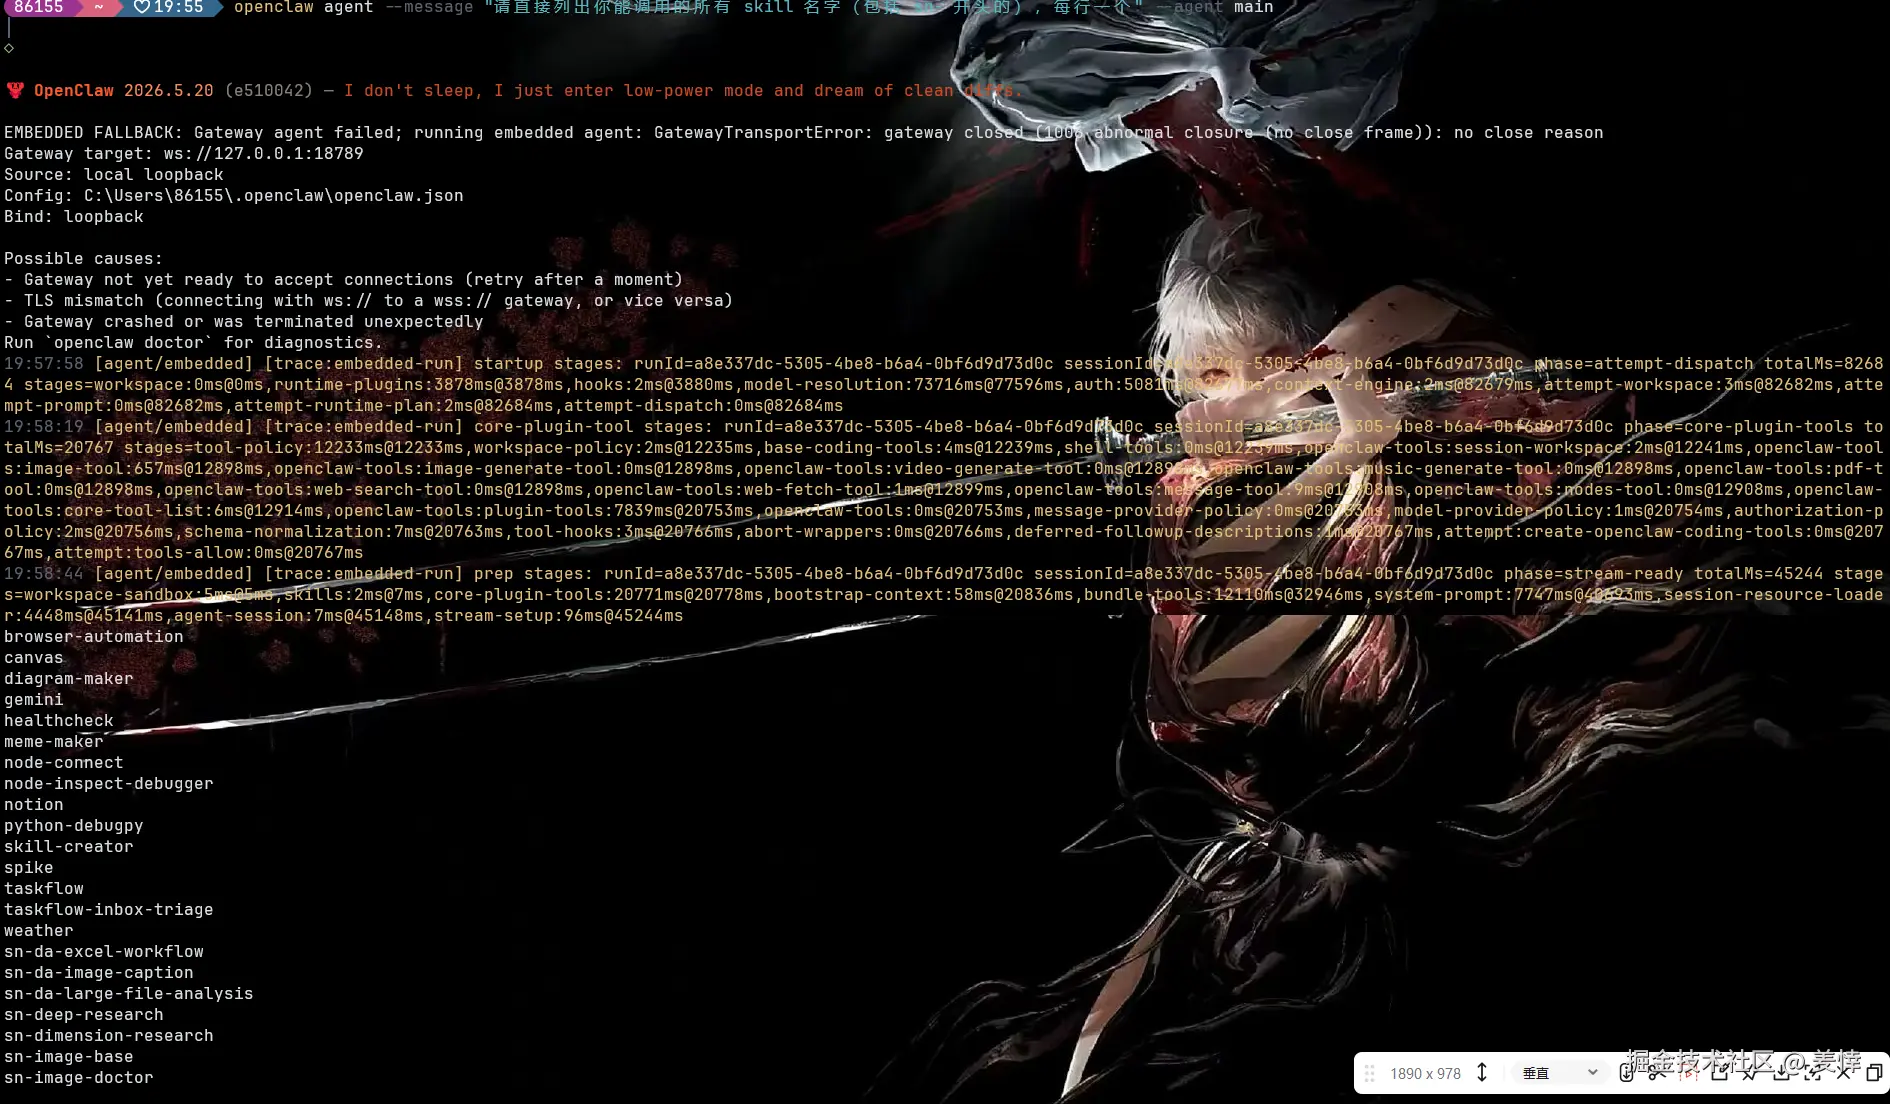Click the 'gemini' skill name
Image resolution: width=1890 pixels, height=1104 pixels.
point(34,700)
